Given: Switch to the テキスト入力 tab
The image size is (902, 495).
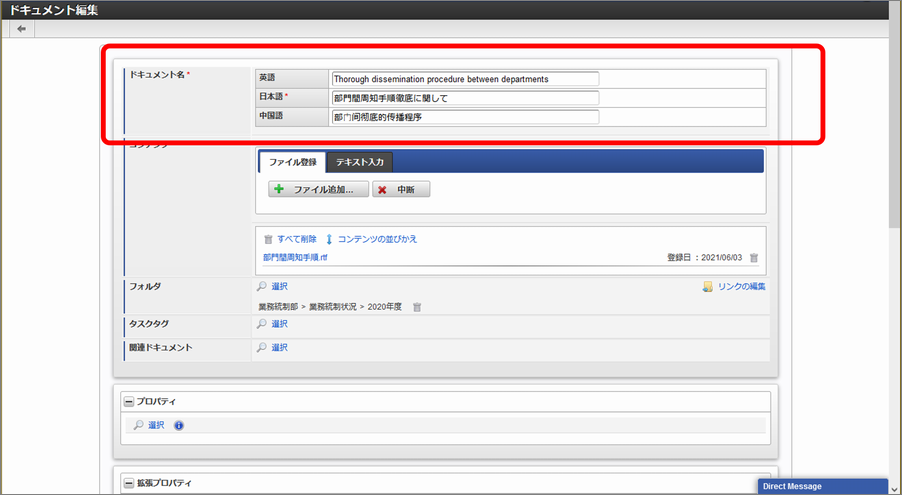Looking at the screenshot, I should click(x=360, y=162).
